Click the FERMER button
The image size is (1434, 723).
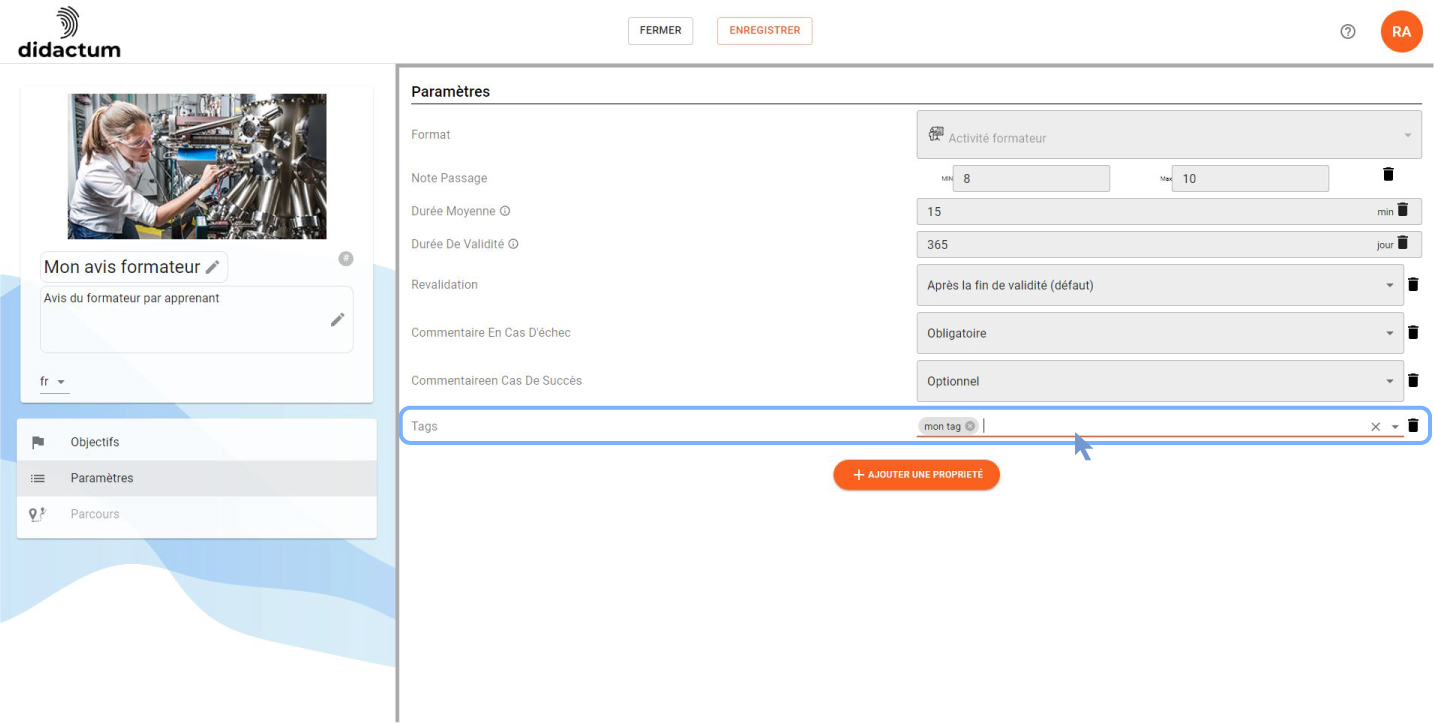(x=660, y=31)
